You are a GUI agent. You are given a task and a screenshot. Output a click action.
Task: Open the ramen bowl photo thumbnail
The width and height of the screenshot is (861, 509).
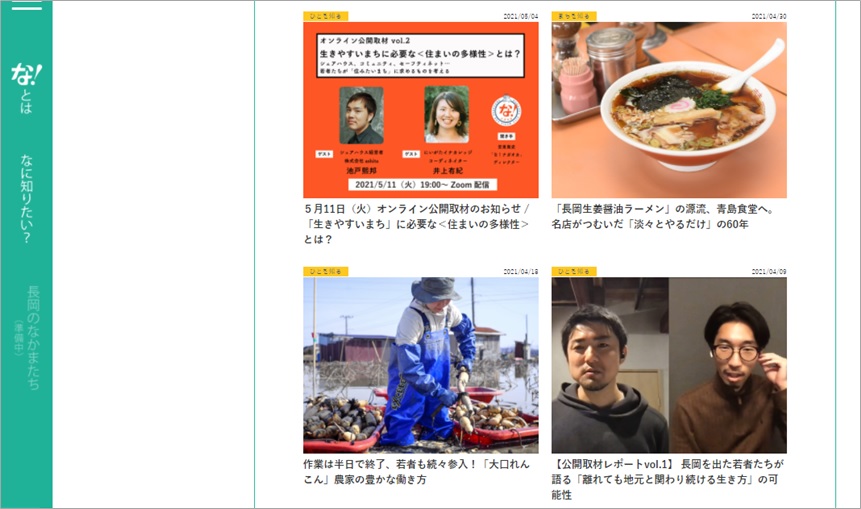(669, 110)
